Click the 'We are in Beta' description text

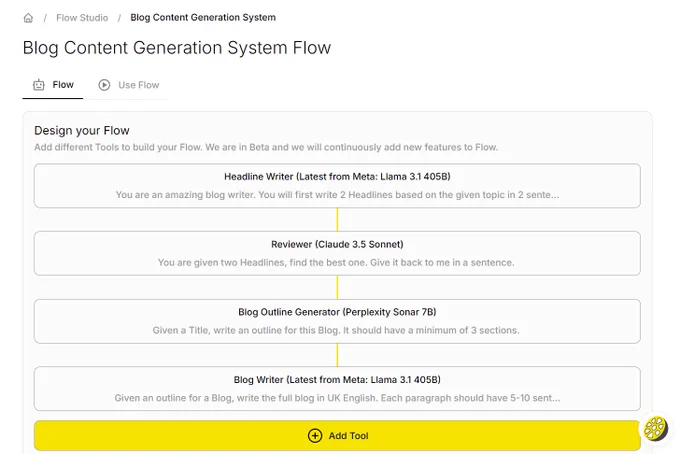pyautogui.click(x=266, y=147)
